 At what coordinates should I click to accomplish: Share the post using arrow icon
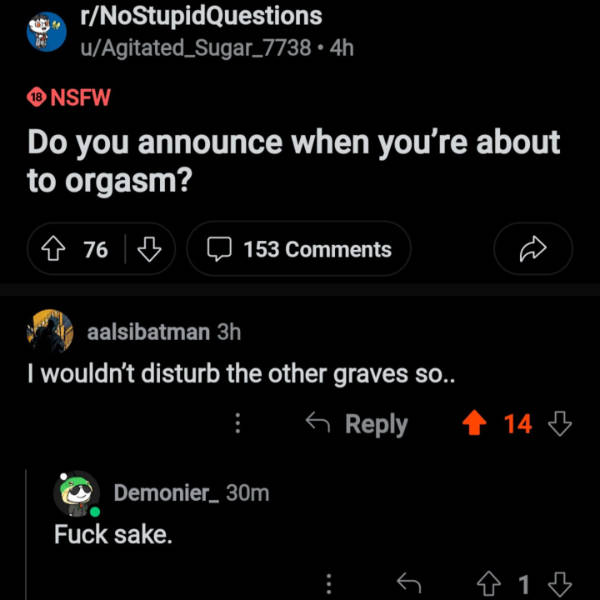click(533, 249)
